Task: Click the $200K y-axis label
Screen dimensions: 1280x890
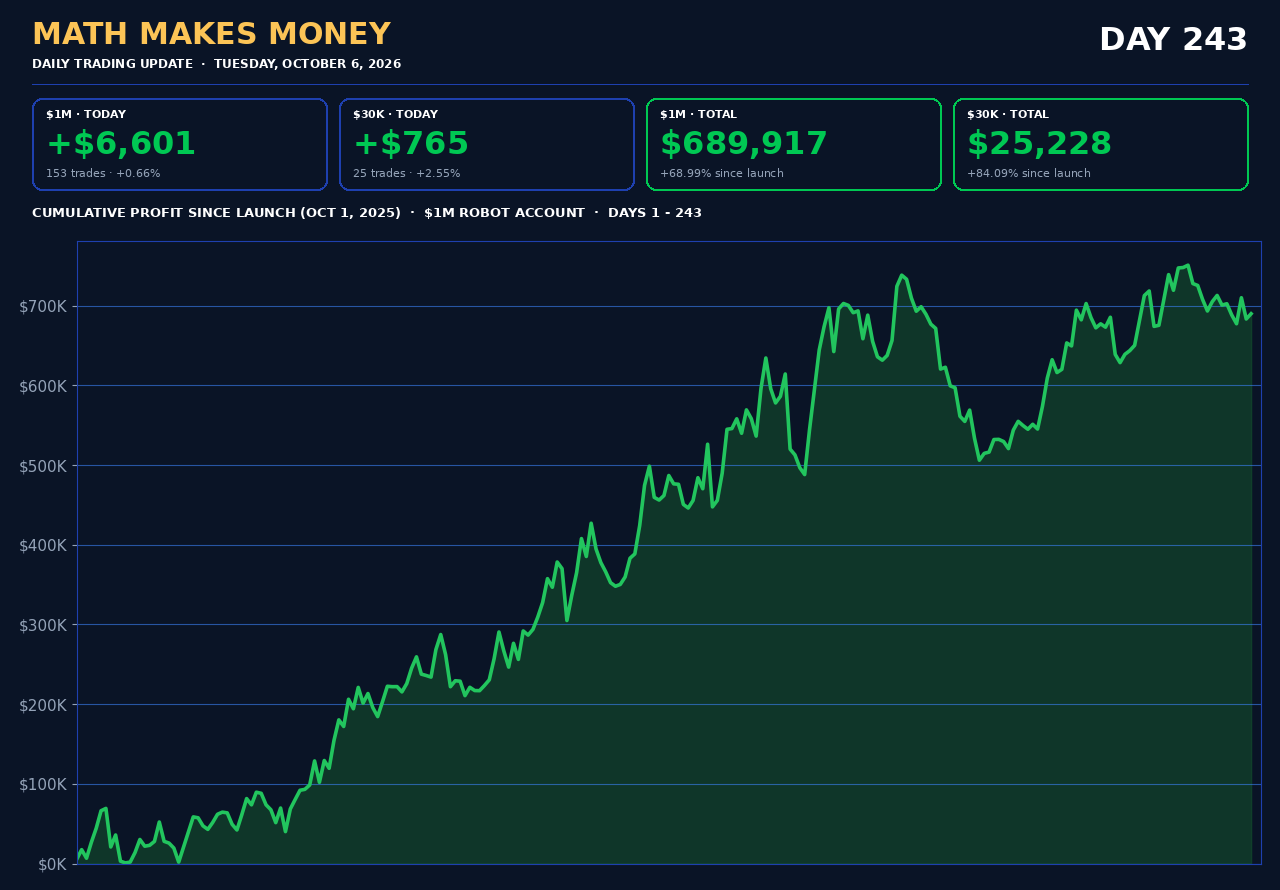Action: click(x=43, y=705)
